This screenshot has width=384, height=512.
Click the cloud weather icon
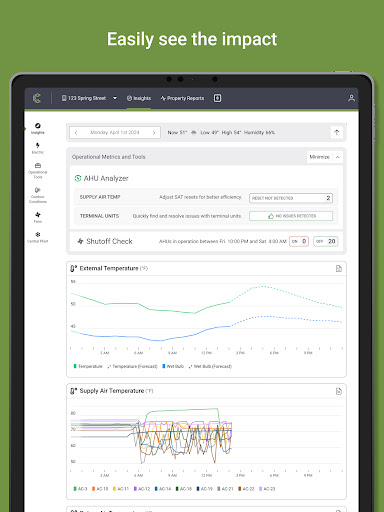coord(194,132)
